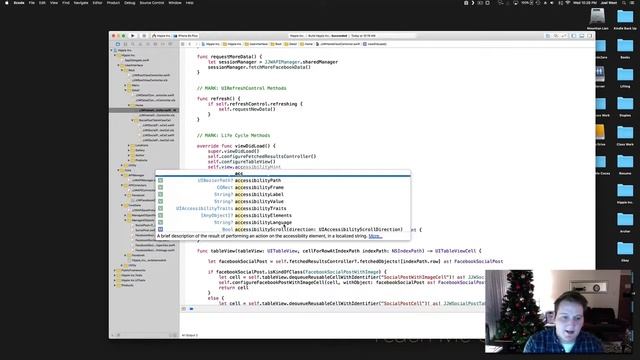Expand the Hippie Inc UITests group
The width and height of the screenshot is (640, 360).
tap(116, 280)
